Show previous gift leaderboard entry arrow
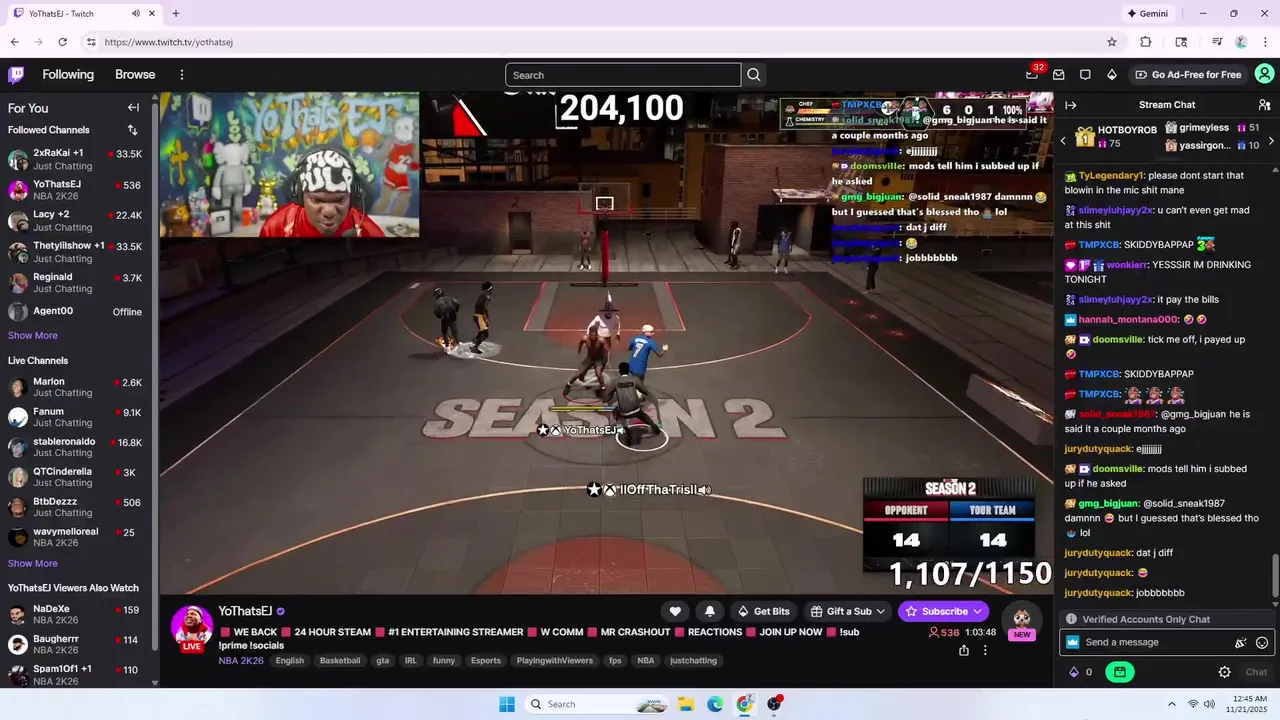This screenshot has width=1280, height=720. pyautogui.click(x=1063, y=140)
